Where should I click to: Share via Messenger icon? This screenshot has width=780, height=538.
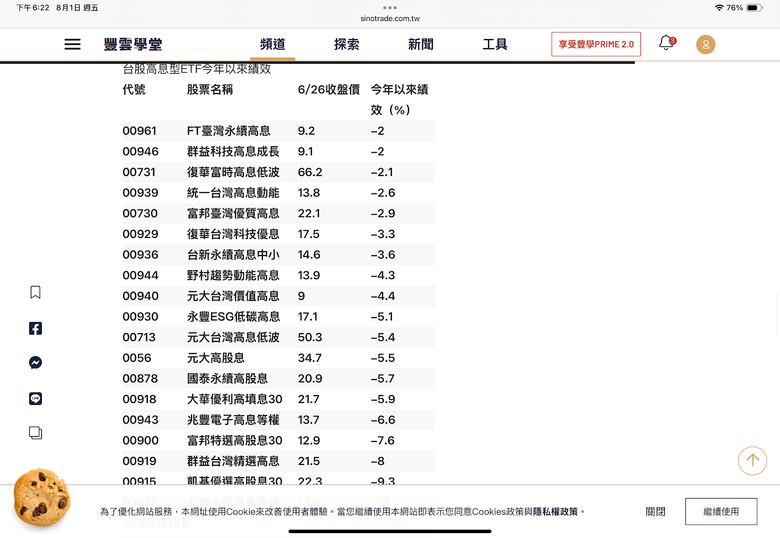click(x=35, y=362)
